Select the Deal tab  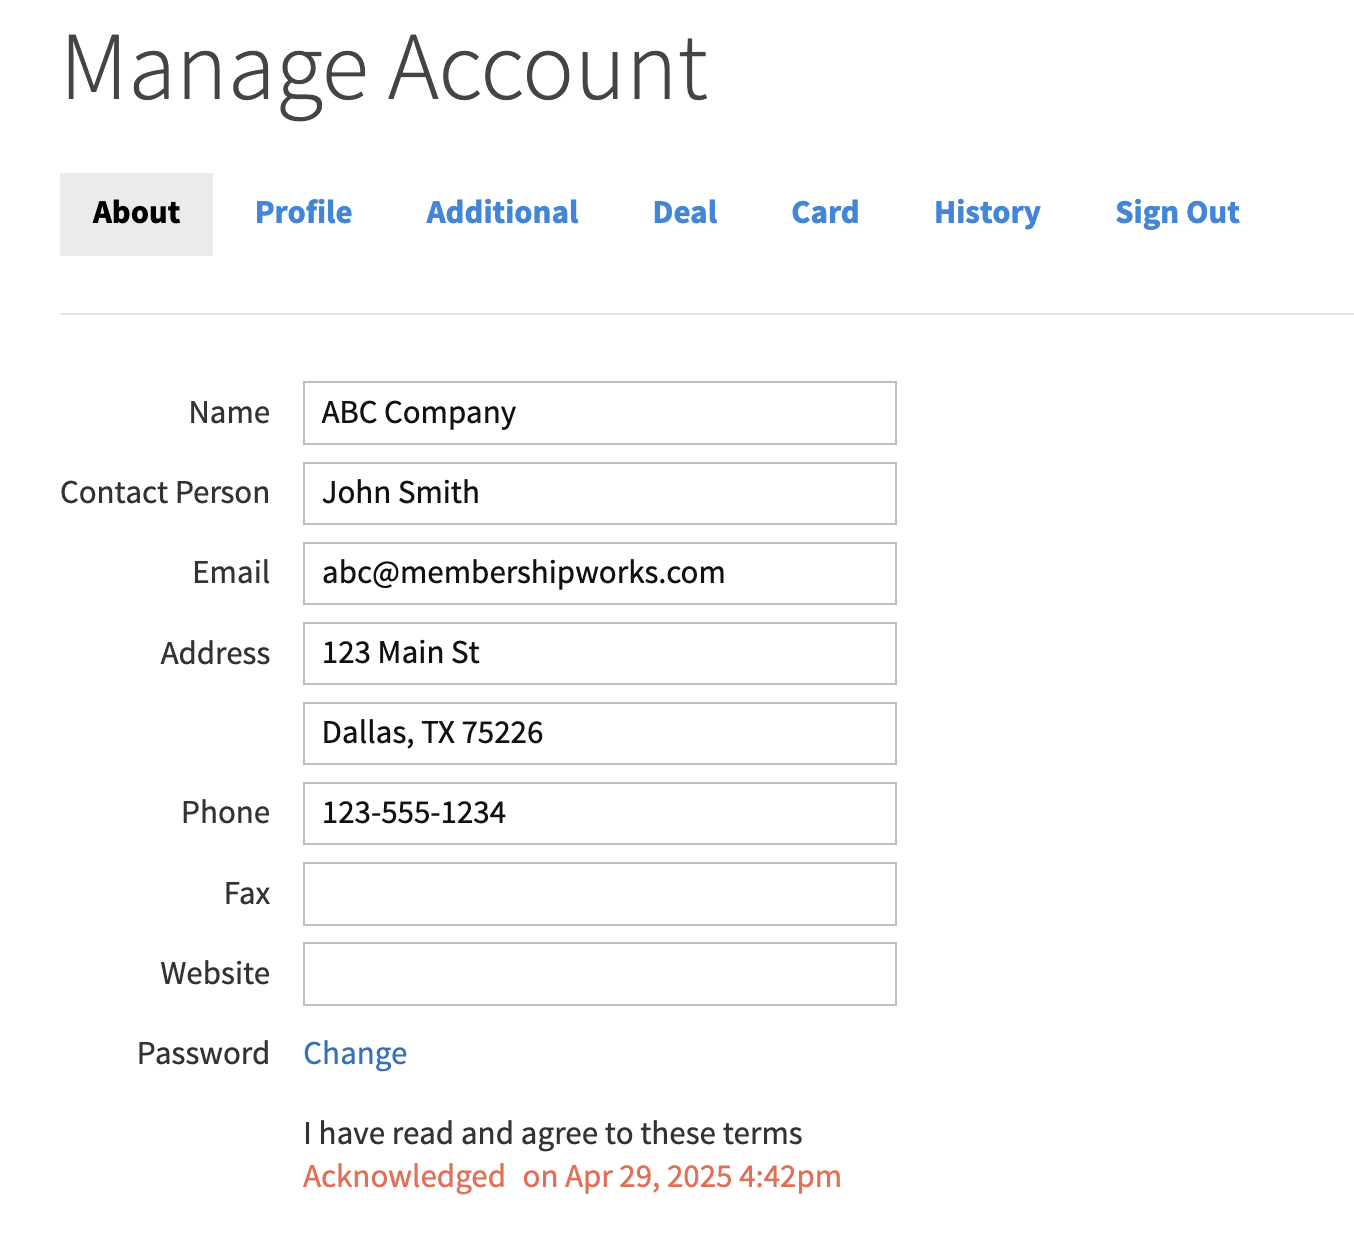click(x=685, y=213)
